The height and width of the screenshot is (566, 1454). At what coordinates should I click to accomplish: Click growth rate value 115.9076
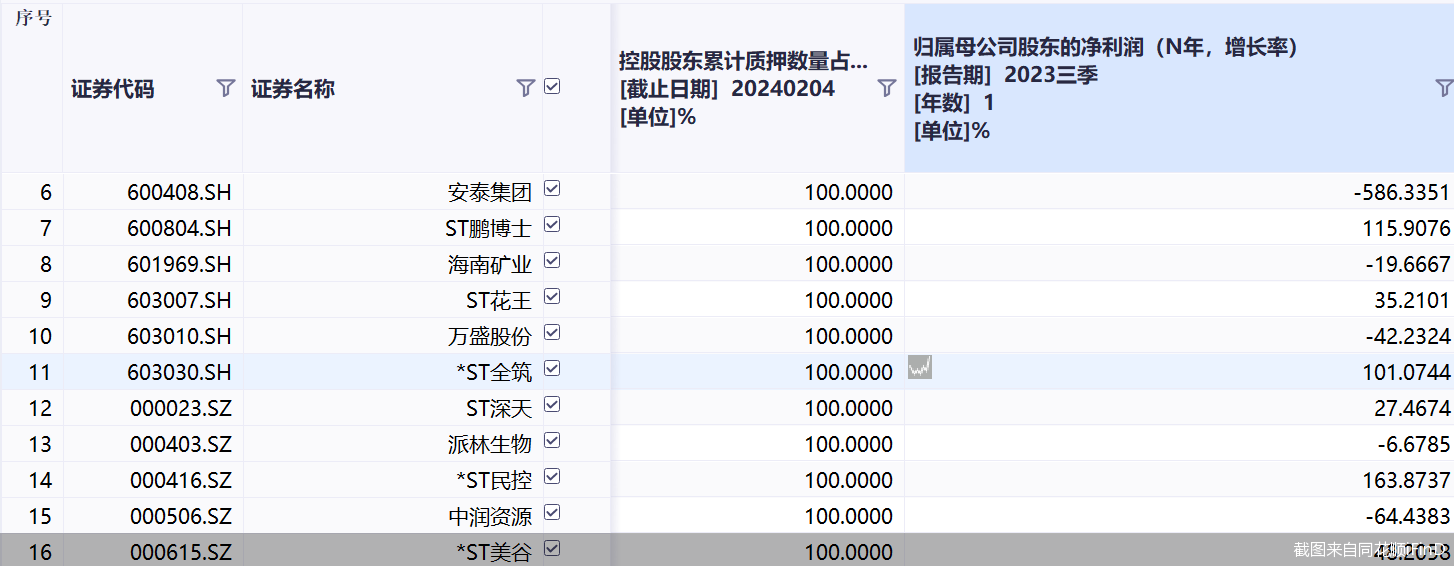(x=1406, y=228)
